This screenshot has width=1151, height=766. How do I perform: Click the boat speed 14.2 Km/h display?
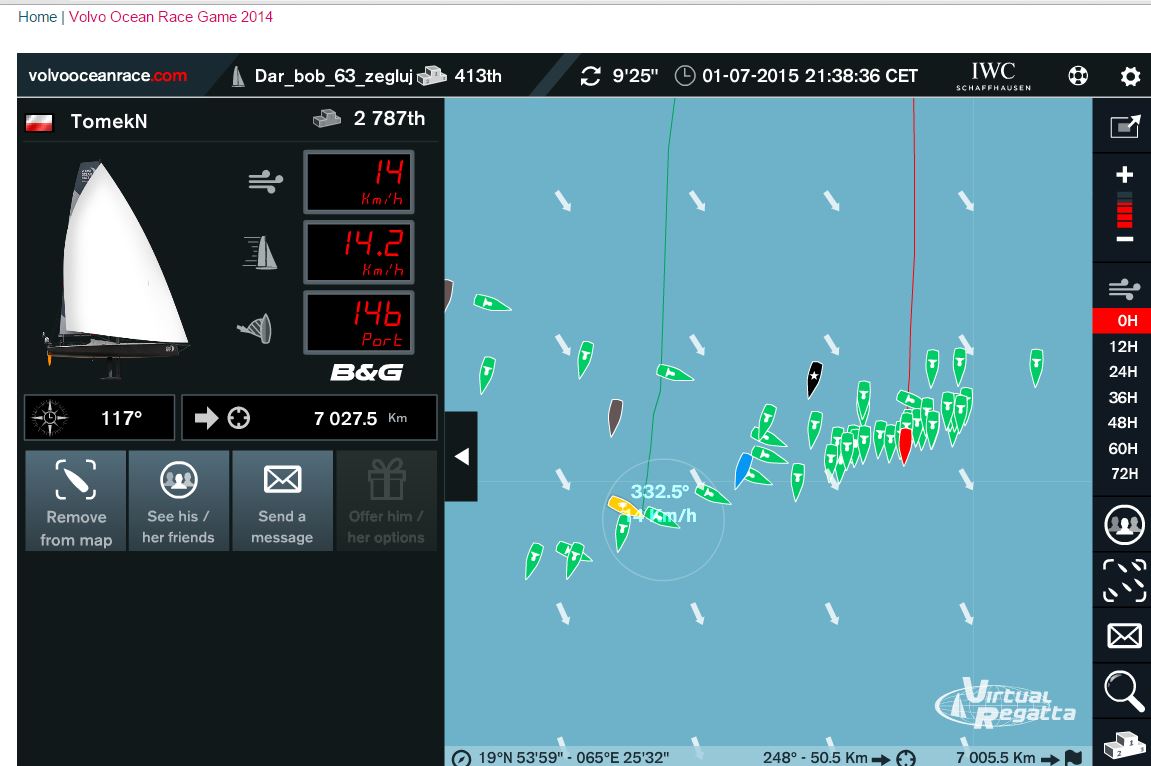coord(359,252)
